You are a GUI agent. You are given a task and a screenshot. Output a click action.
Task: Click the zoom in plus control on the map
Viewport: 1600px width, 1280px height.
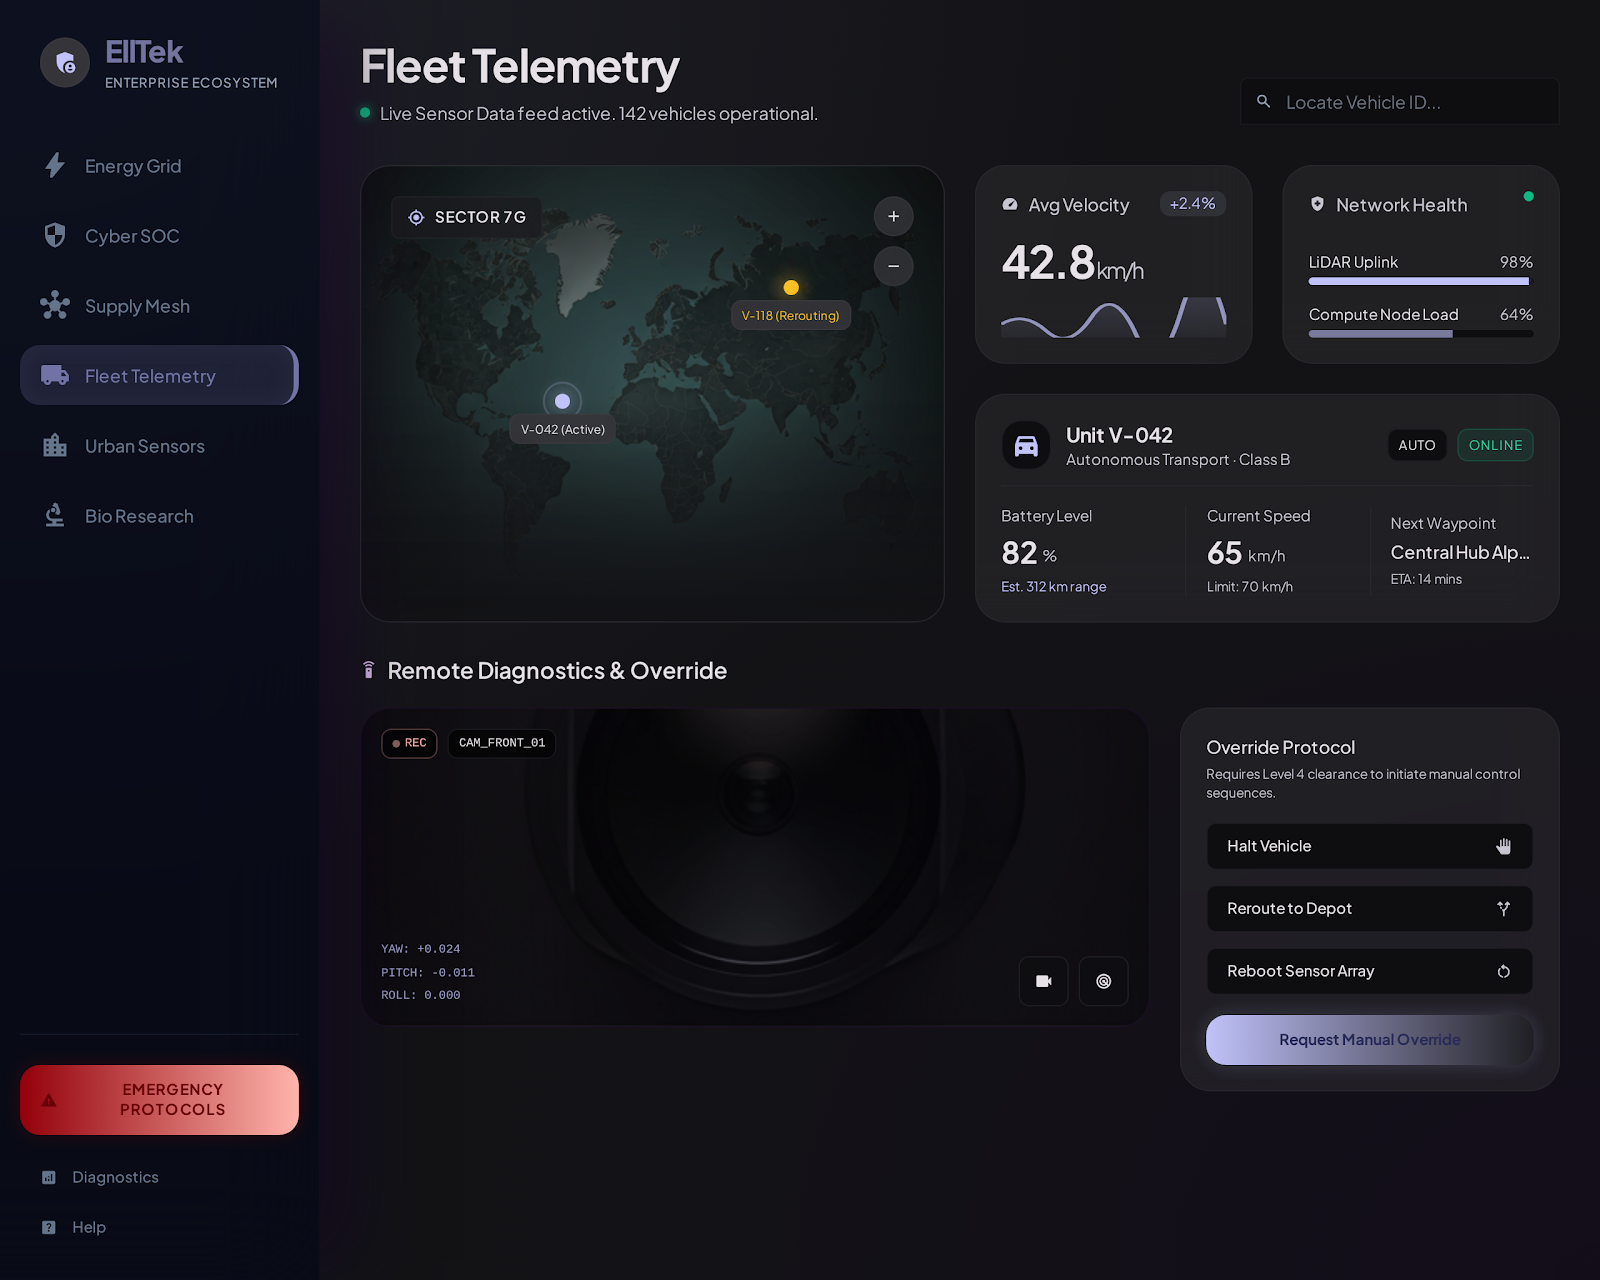[x=893, y=216]
